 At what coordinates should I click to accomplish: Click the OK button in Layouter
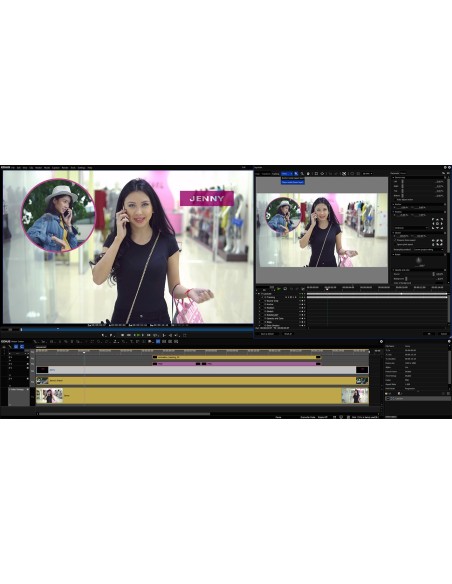tap(429, 334)
